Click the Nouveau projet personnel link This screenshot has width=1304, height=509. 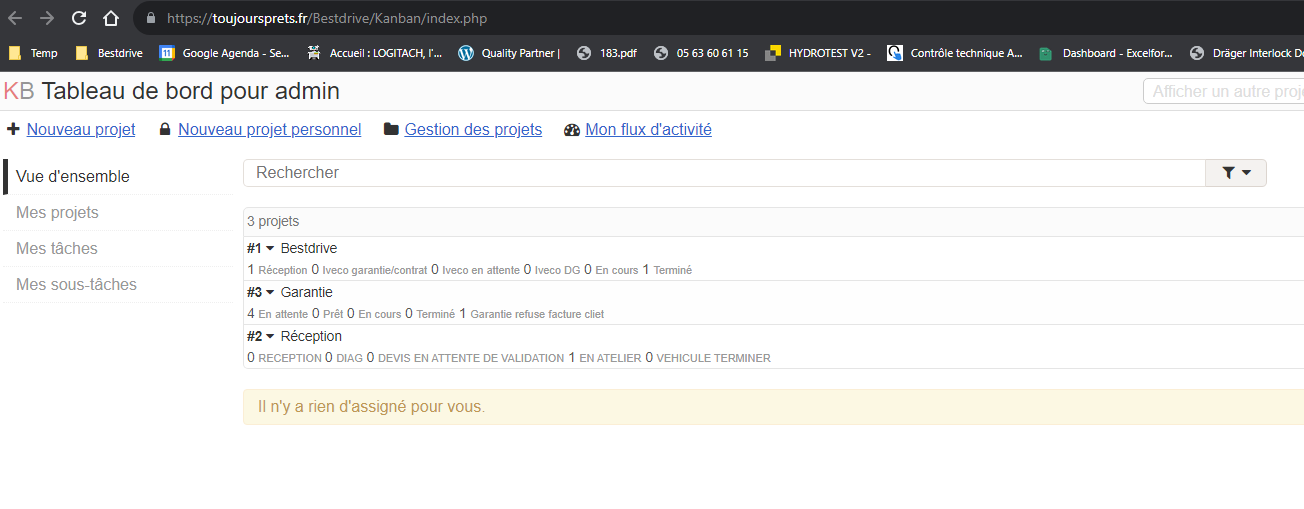click(x=269, y=130)
